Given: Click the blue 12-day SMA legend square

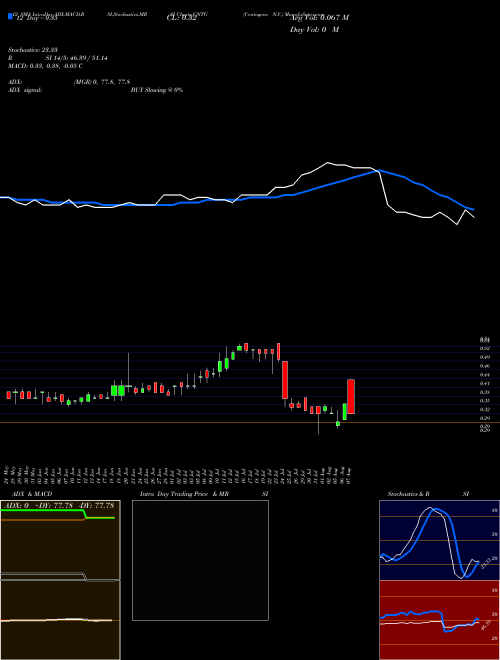Looking at the screenshot, I should coord(11,17).
